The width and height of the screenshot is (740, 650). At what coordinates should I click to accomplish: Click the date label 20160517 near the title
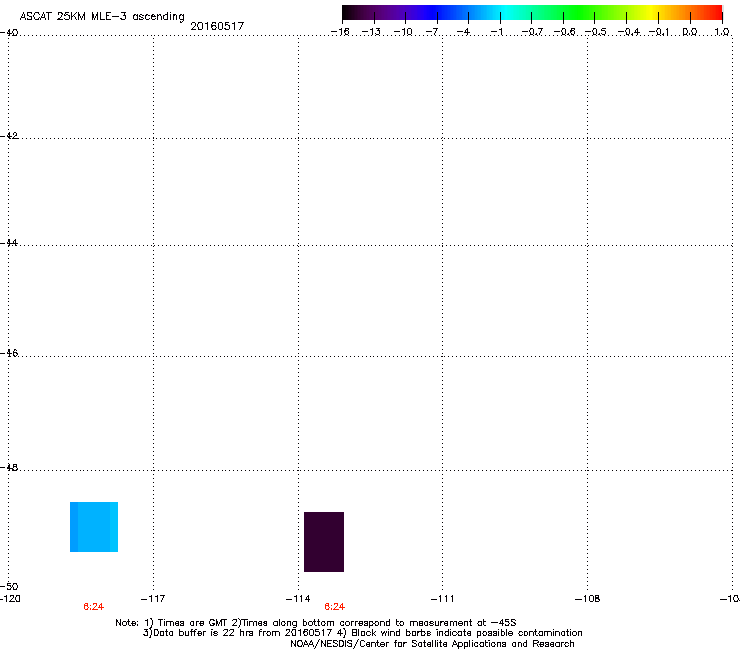tap(217, 26)
